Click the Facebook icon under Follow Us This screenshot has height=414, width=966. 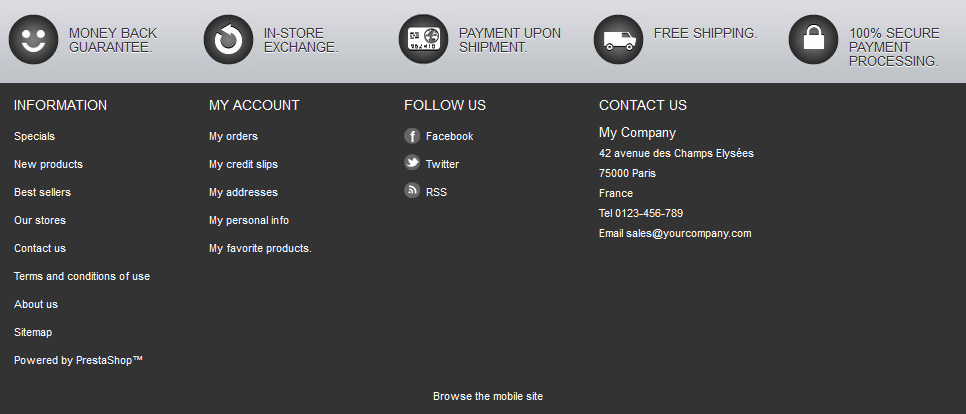pyautogui.click(x=412, y=136)
